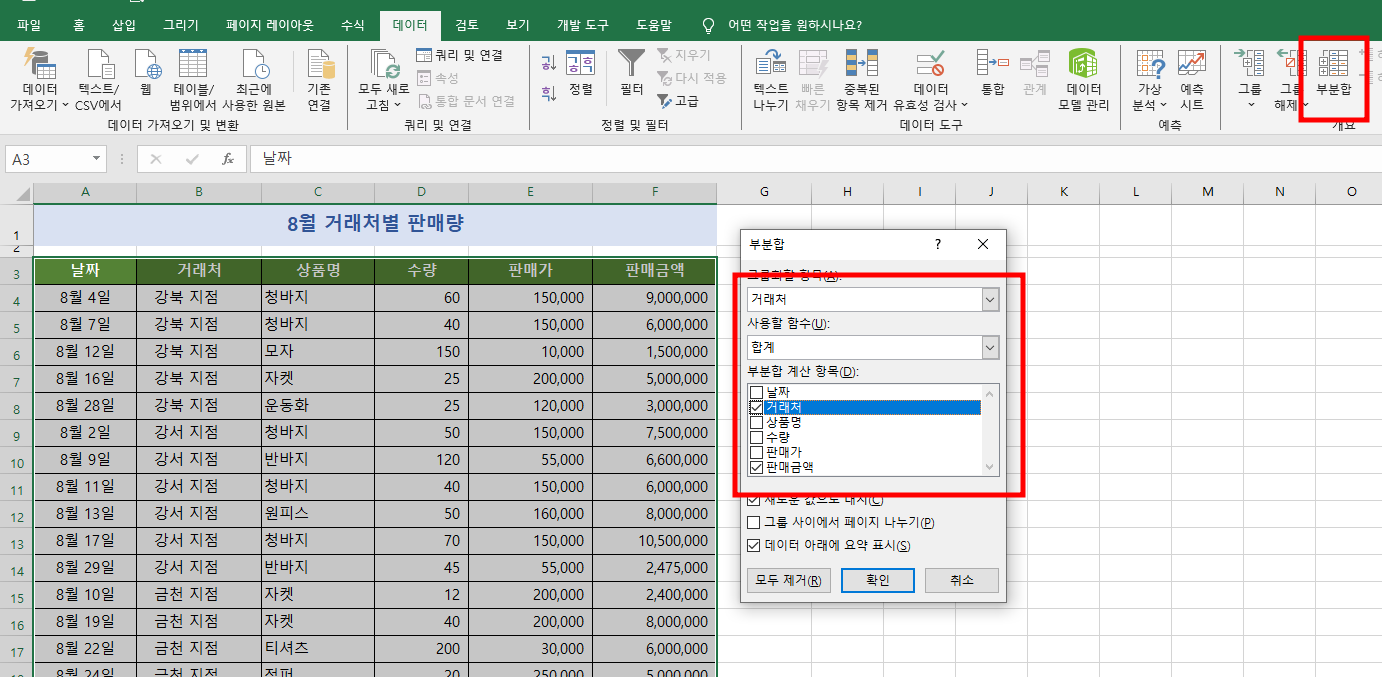Switch to the 삽입 tab
The image size is (1382, 677).
click(x=124, y=25)
